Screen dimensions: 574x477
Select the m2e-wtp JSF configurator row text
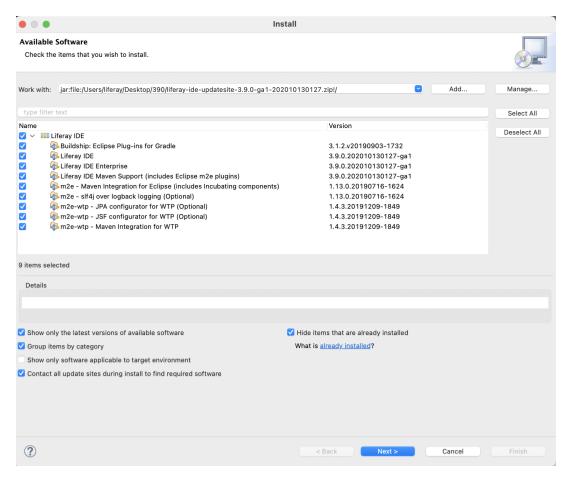point(134,216)
